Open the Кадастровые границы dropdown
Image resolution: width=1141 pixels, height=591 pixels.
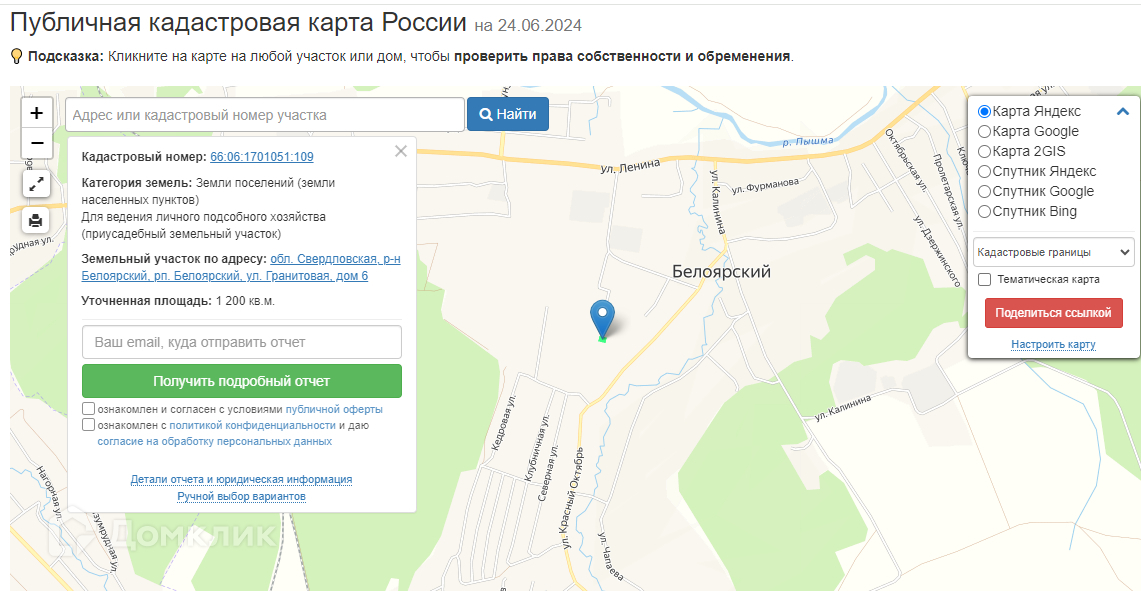click(x=1054, y=253)
